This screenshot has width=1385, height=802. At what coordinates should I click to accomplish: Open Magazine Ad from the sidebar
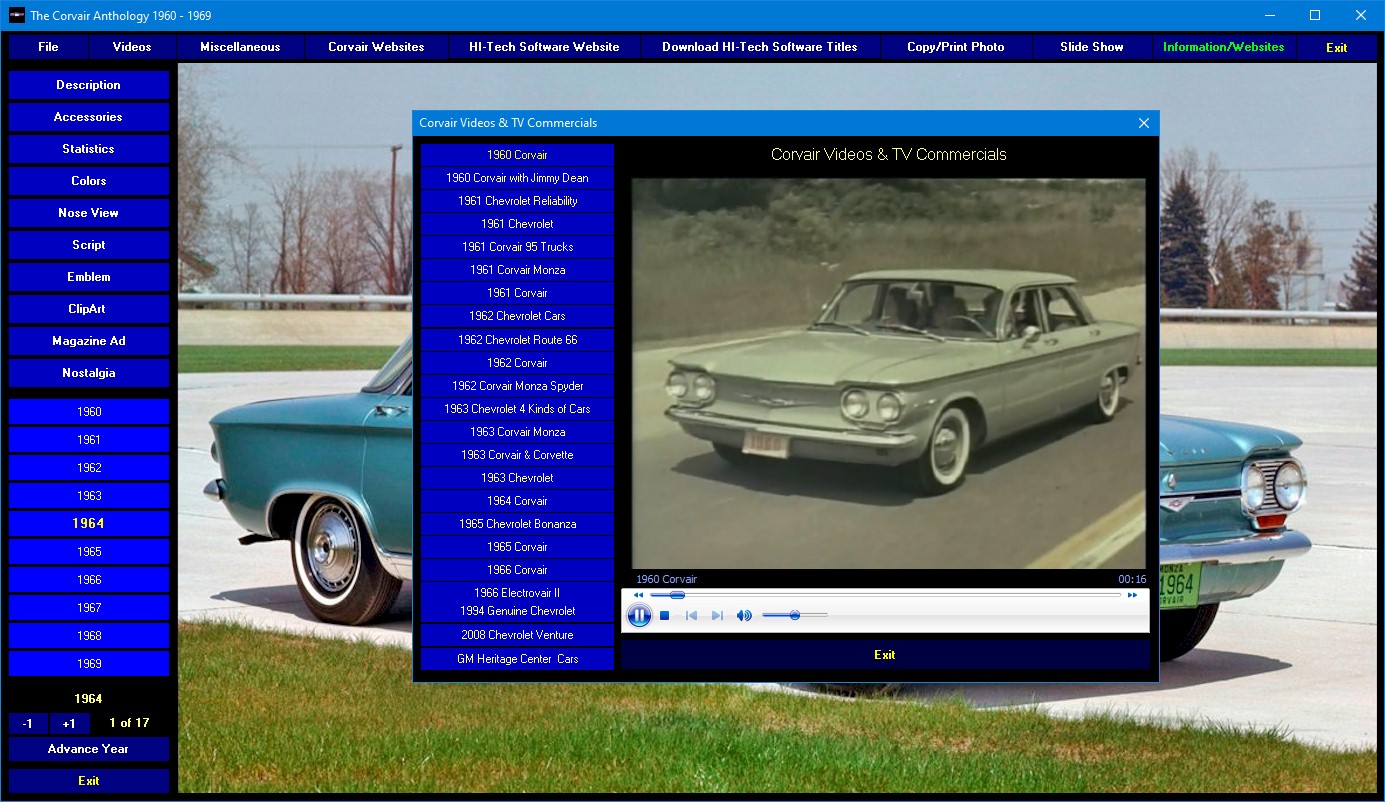pyautogui.click(x=89, y=341)
